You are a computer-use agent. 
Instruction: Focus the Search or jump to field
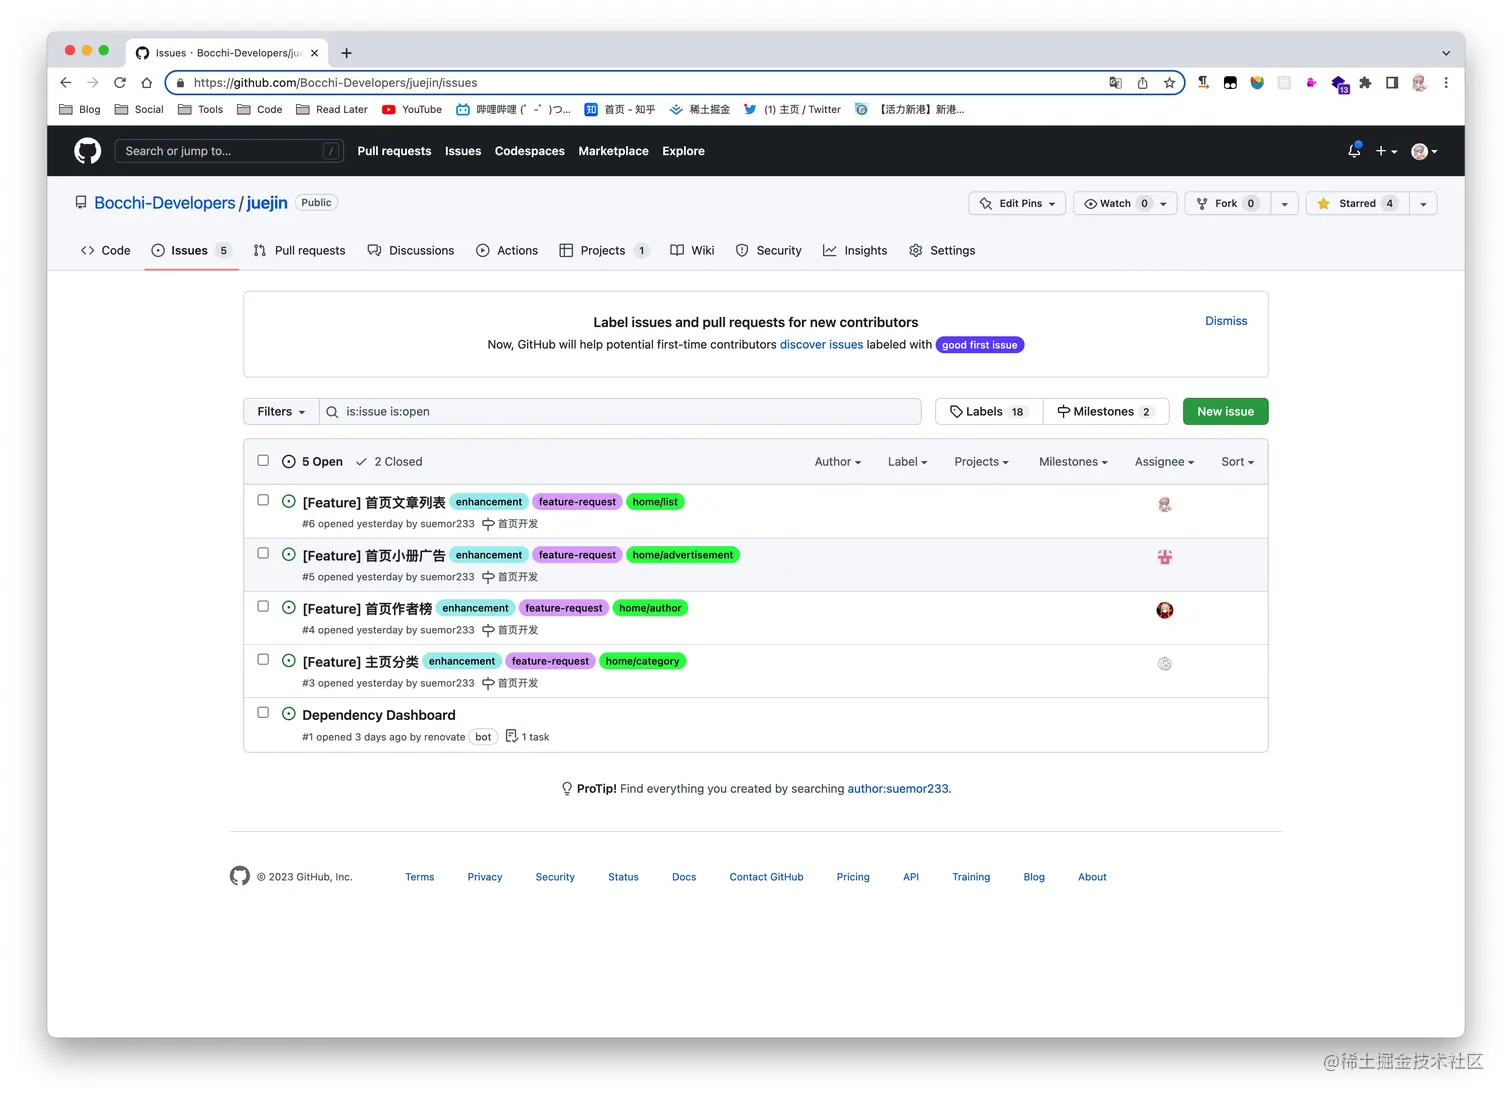click(229, 151)
